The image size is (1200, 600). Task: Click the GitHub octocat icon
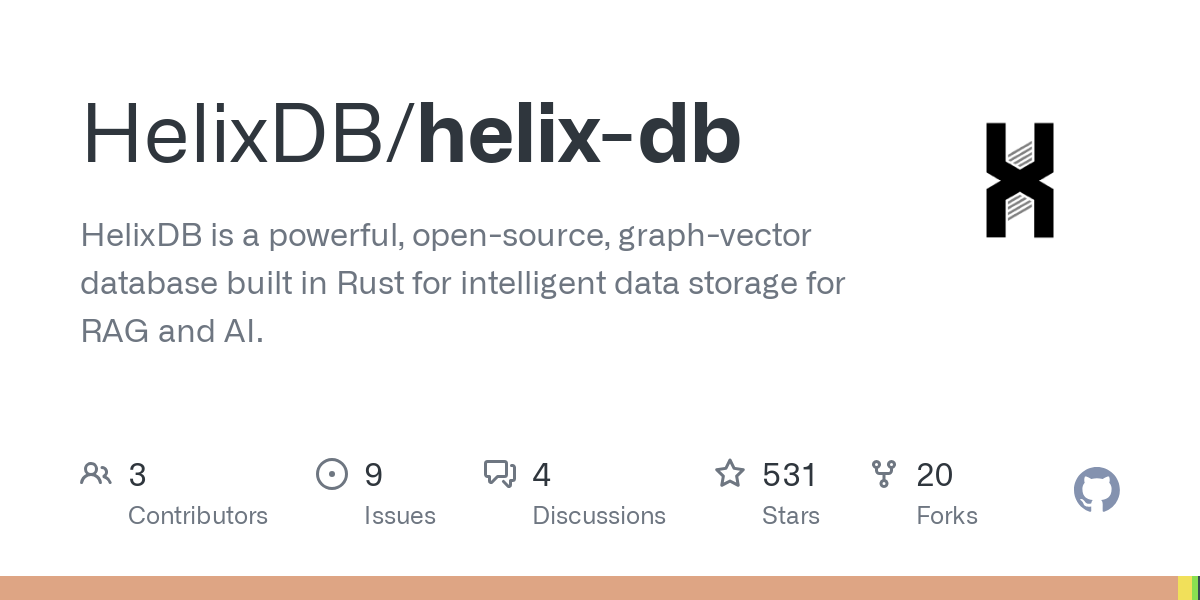[1097, 490]
